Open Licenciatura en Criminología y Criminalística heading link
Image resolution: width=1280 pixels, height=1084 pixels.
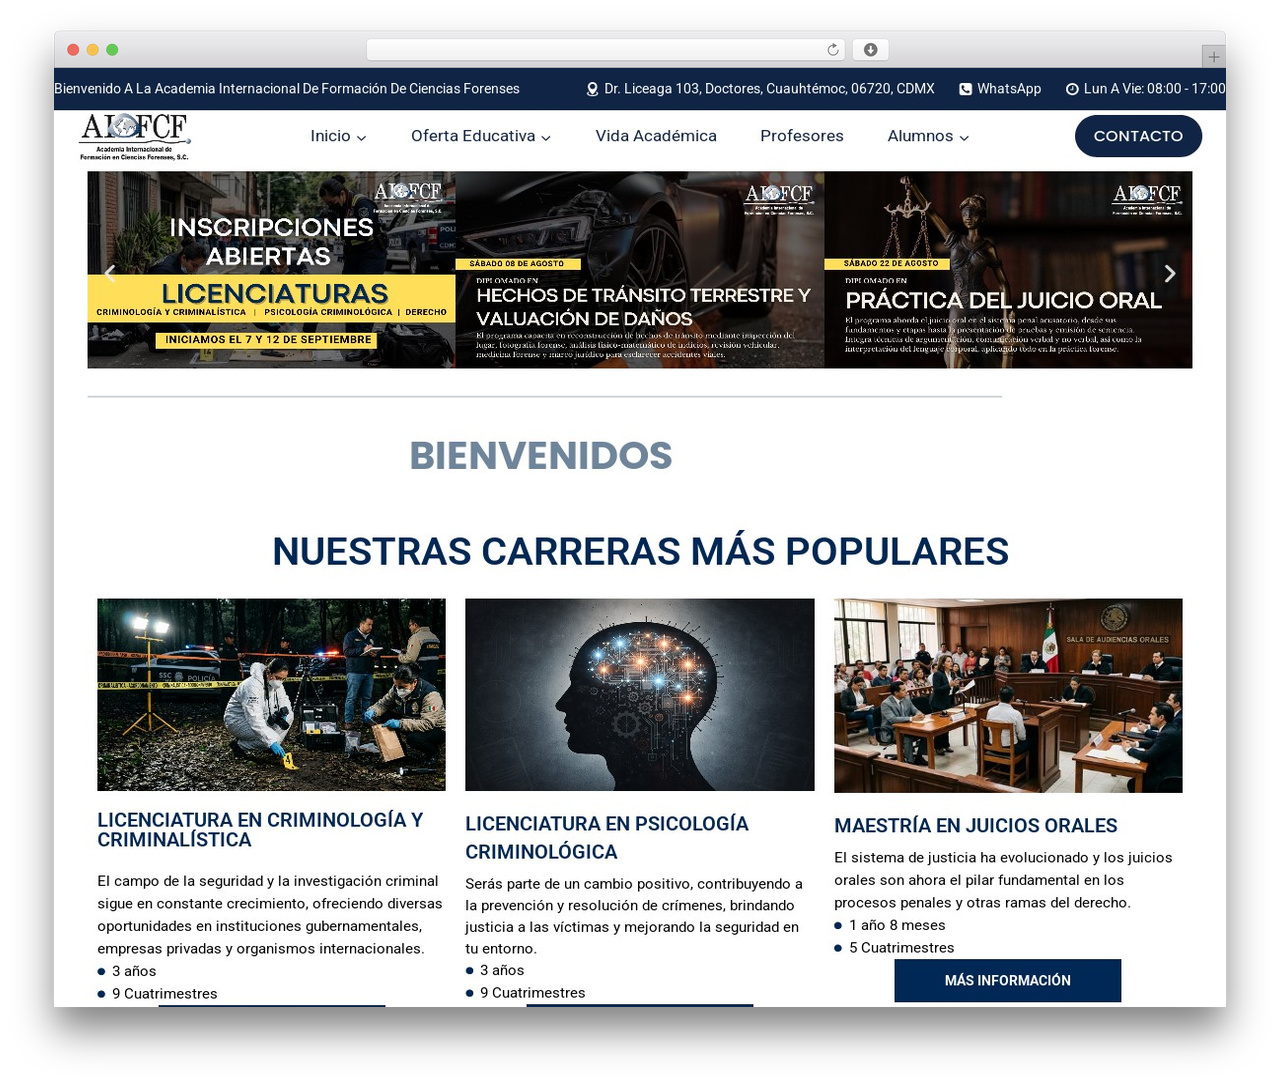click(x=260, y=830)
